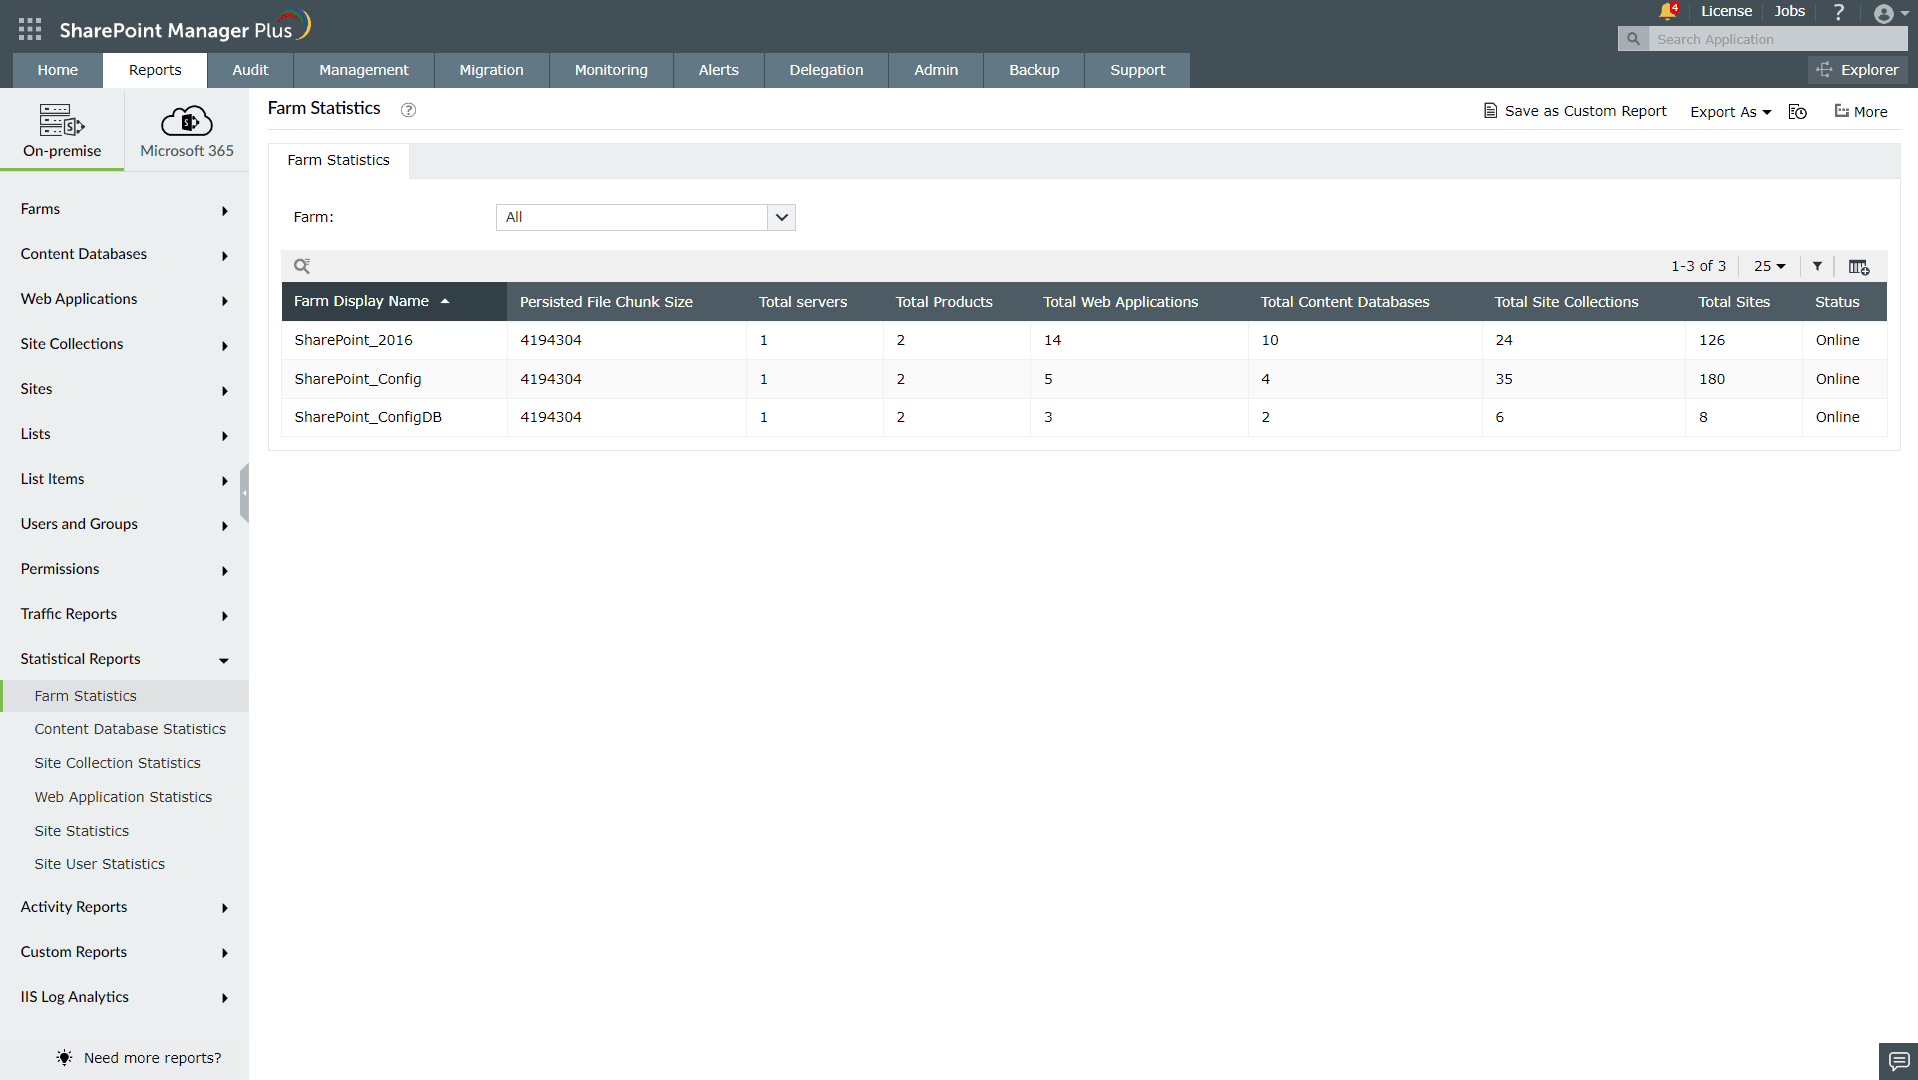Expand the Sites sidebar section

(x=124, y=389)
